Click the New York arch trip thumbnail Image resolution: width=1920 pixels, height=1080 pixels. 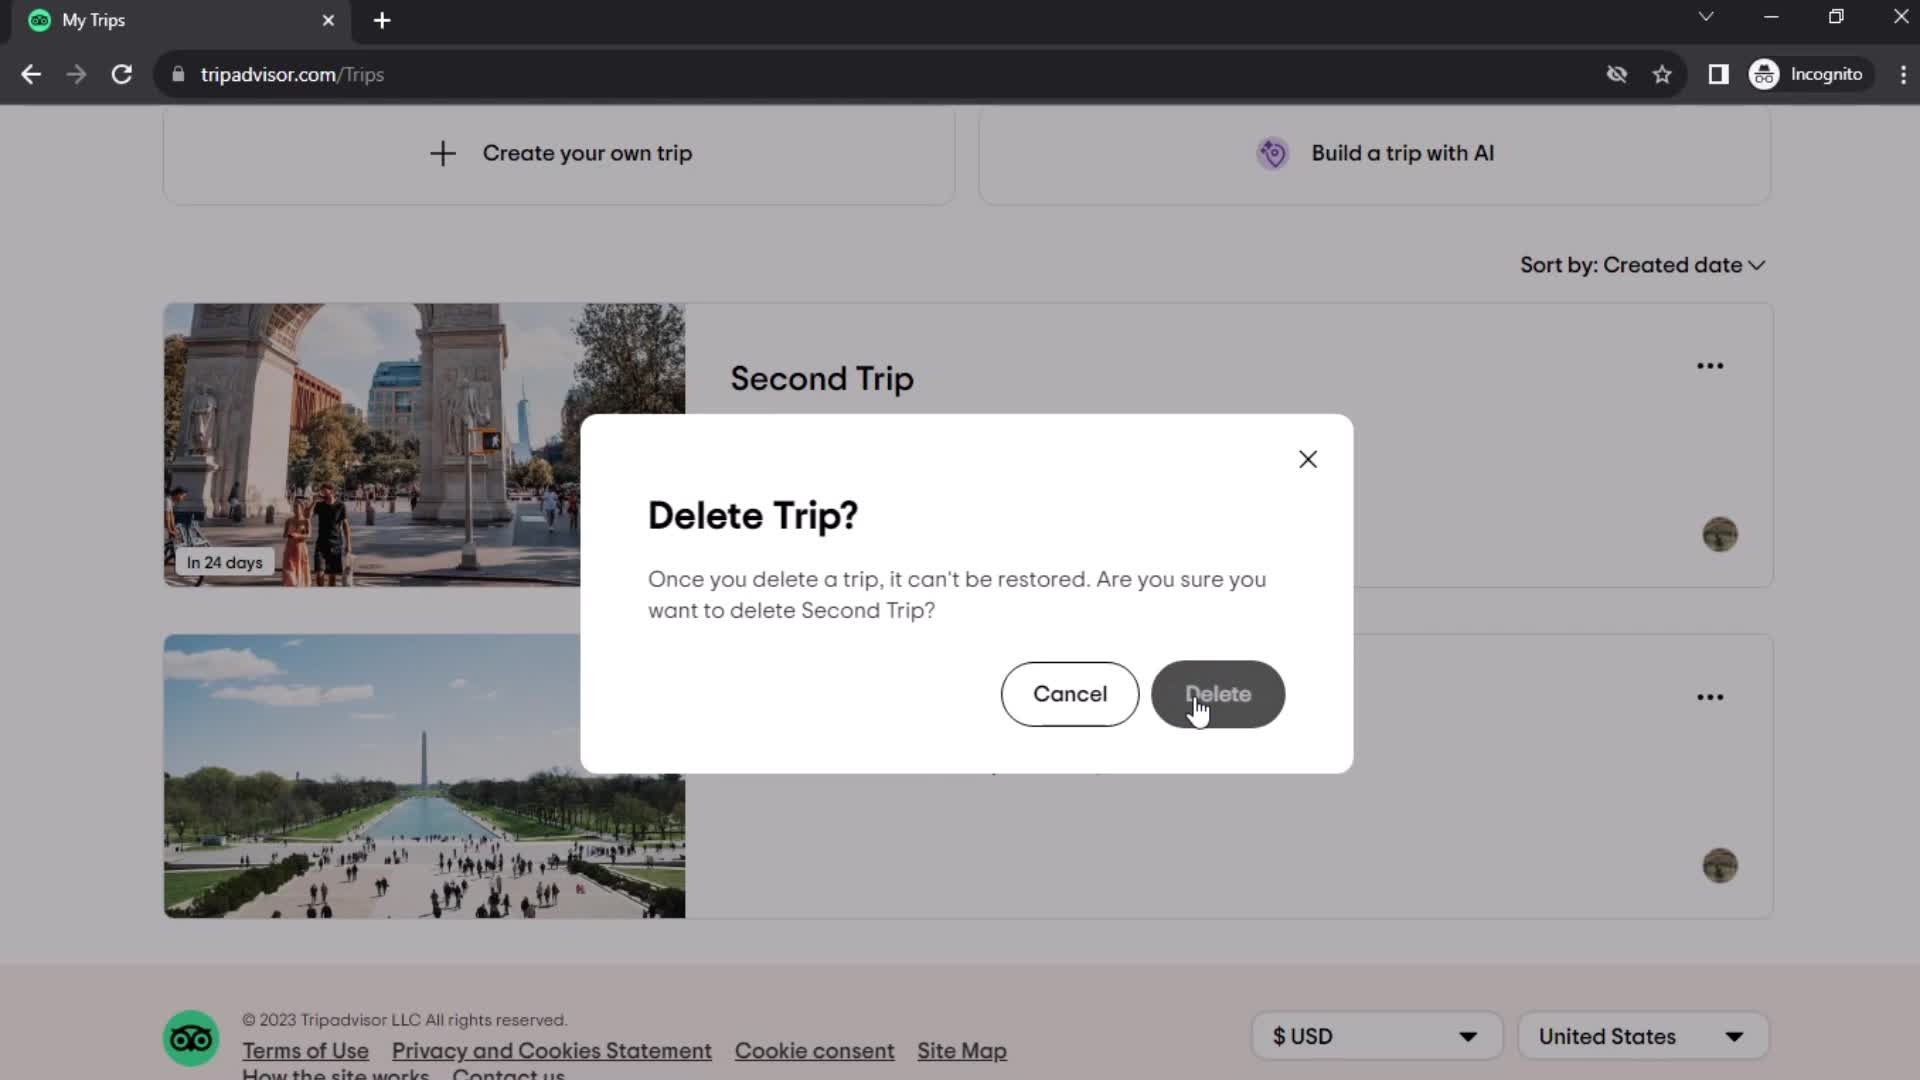[x=425, y=444]
